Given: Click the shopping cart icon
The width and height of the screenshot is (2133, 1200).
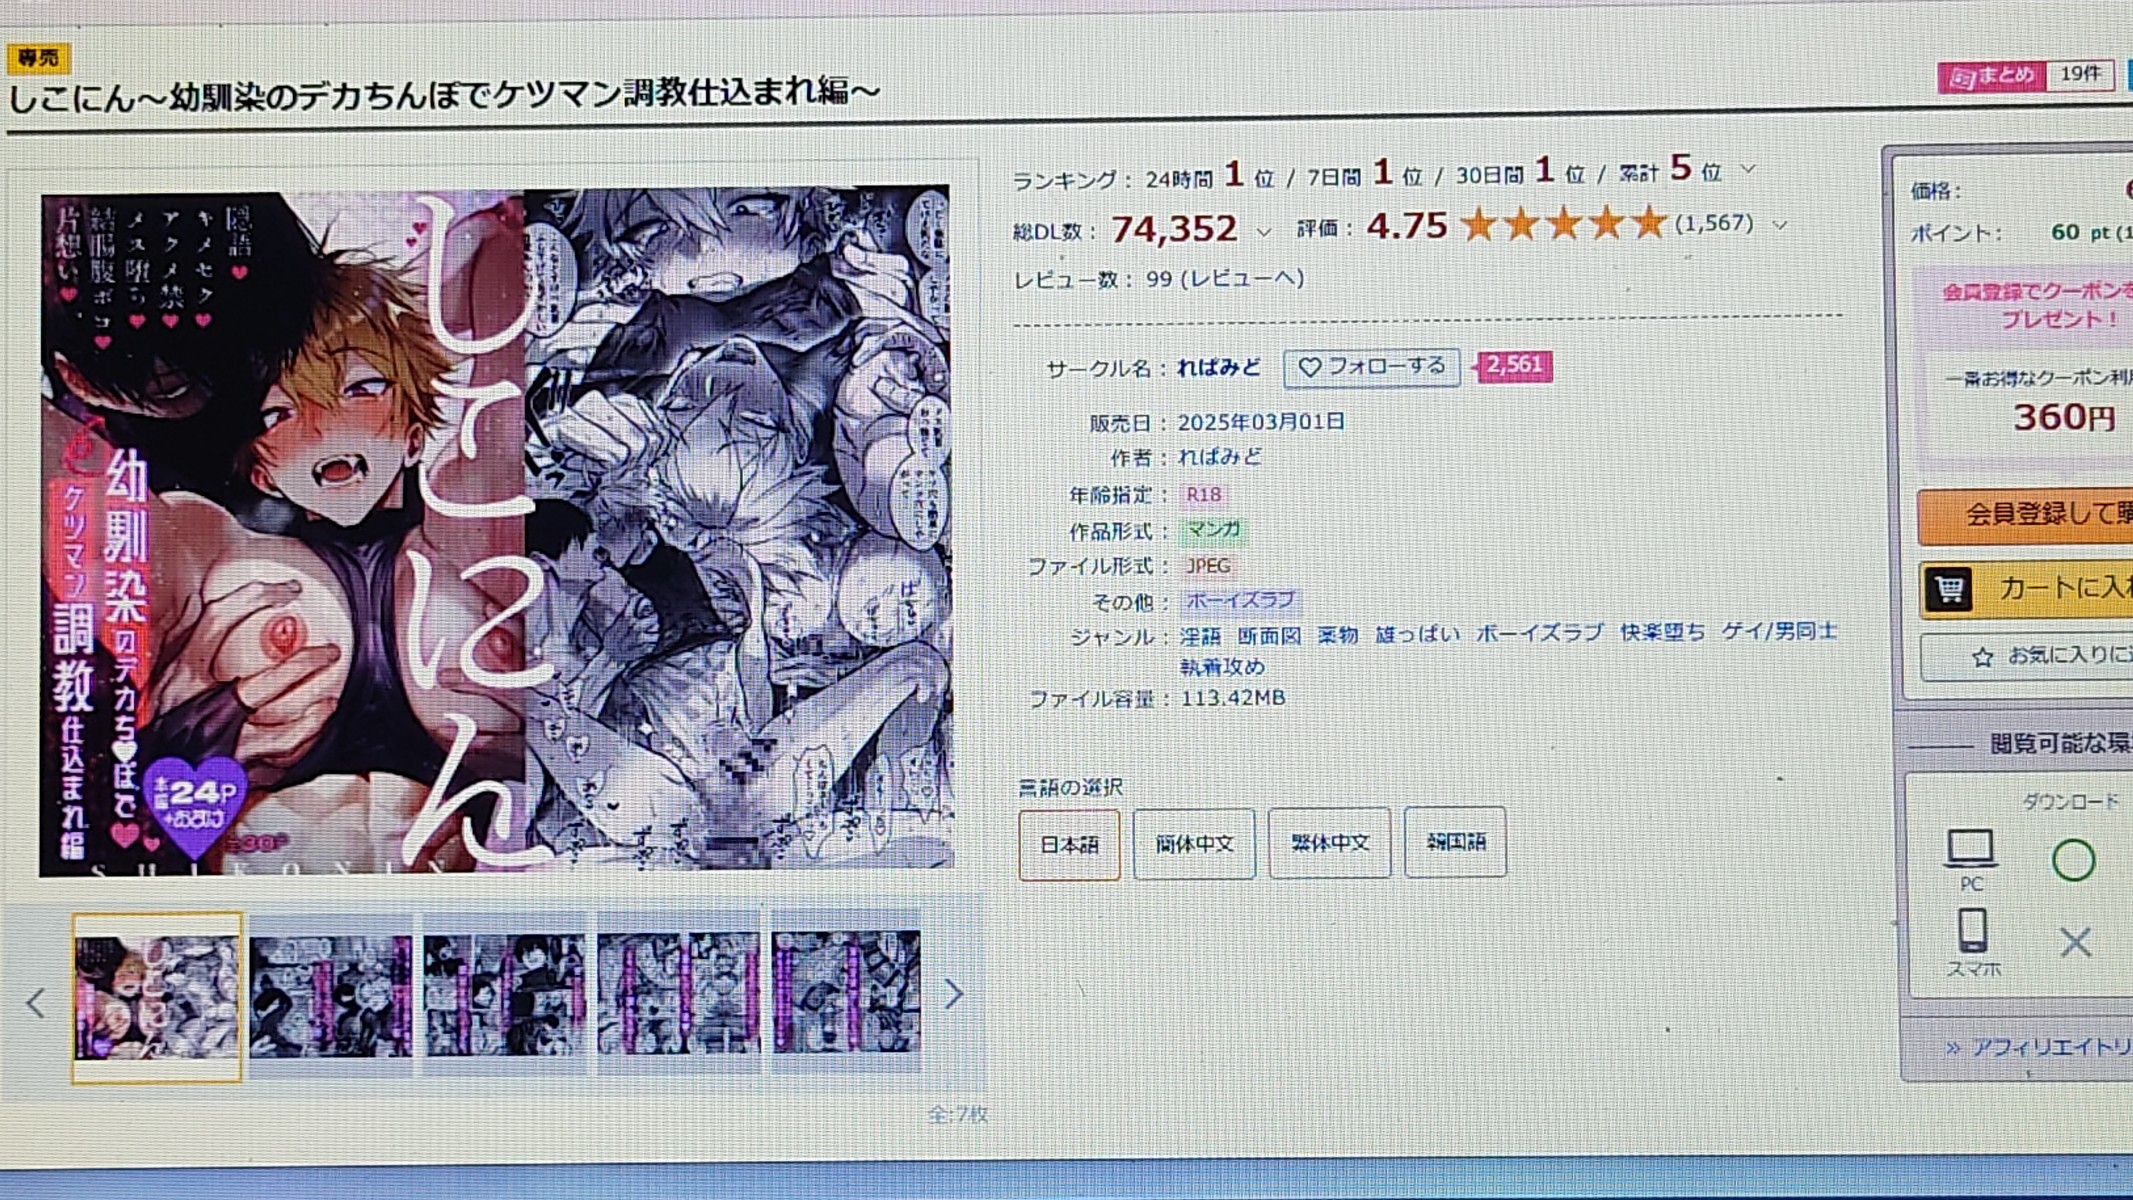Looking at the screenshot, I should click(1949, 589).
